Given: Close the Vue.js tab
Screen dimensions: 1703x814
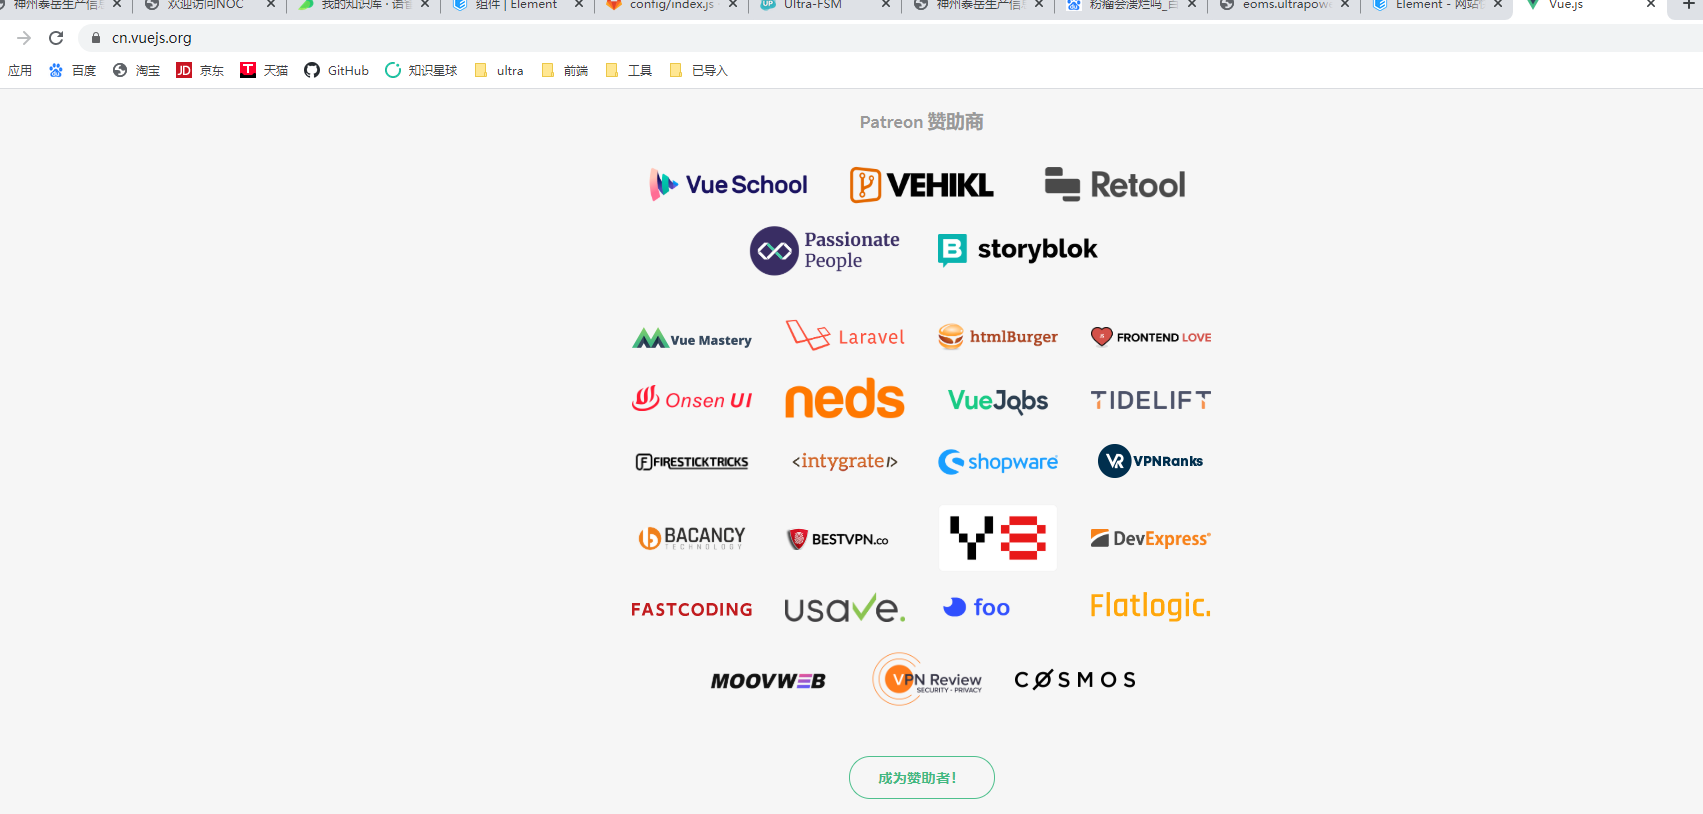Looking at the screenshot, I should coord(1651,5).
